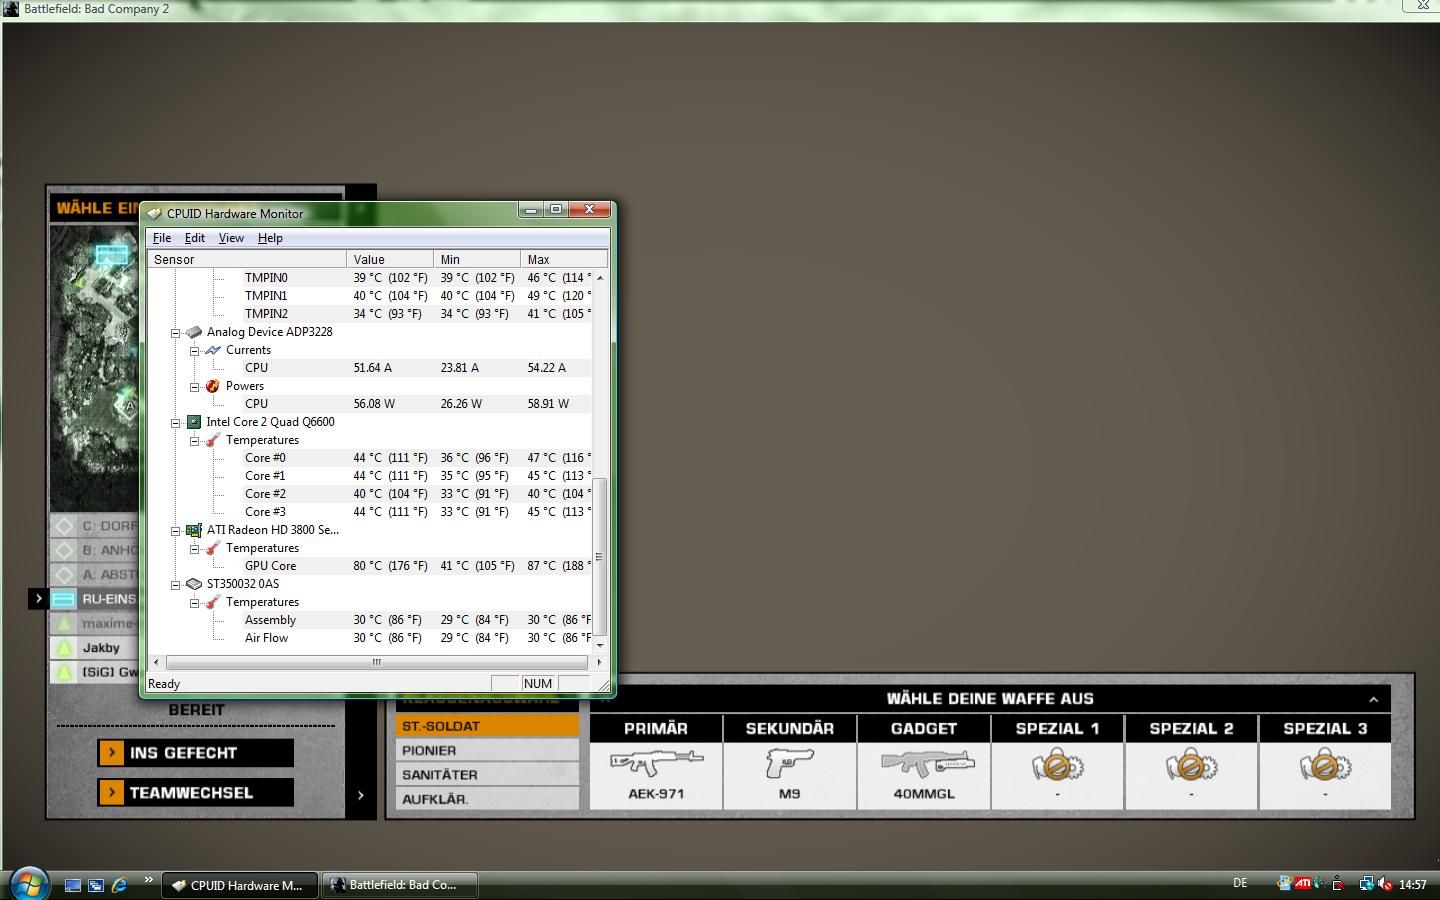Click the Max column header
The width and height of the screenshot is (1440, 900).
(563, 259)
